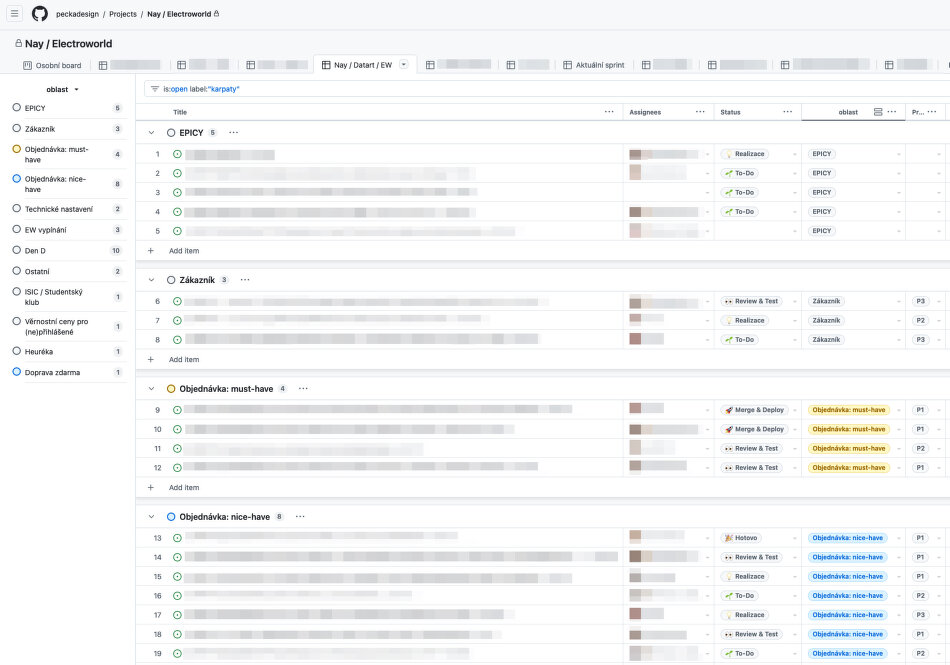Open the EPICY group overflow menu
This screenshot has width=950, height=665.
tap(233, 132)
